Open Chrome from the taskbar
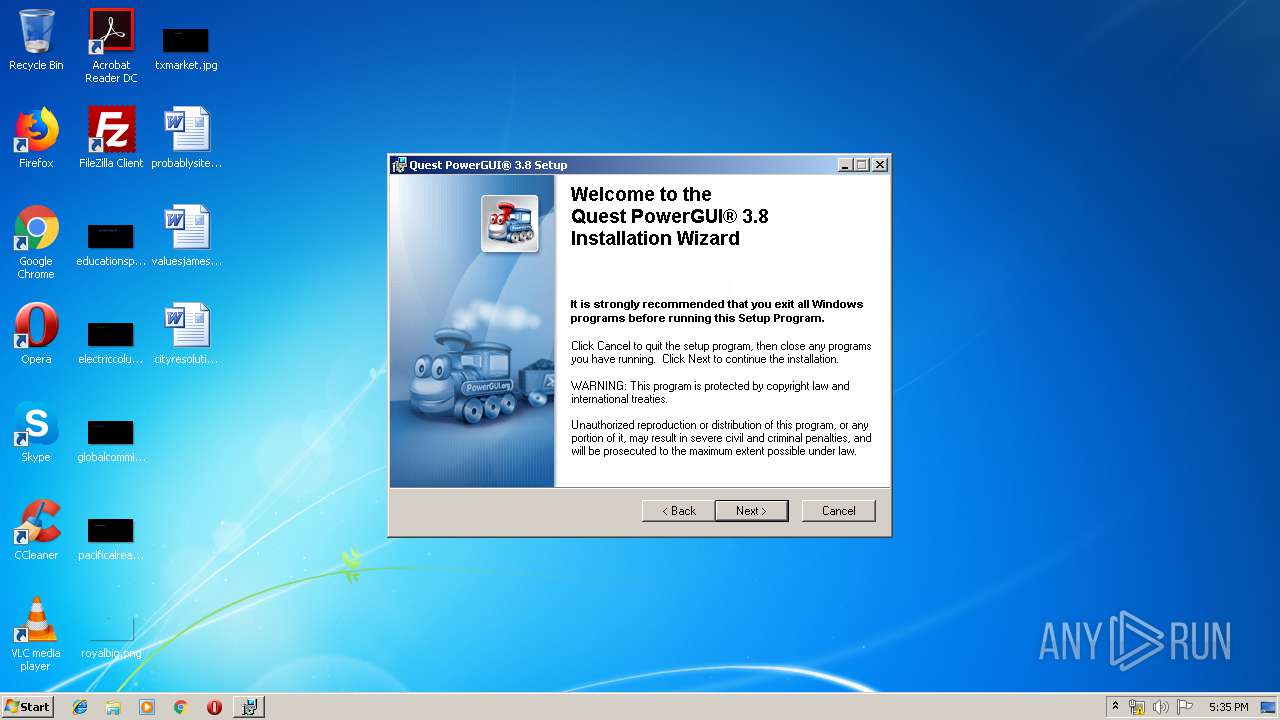Image resolution: width=1280 pixels, height=720 pixels. click(x=180, y=707)
